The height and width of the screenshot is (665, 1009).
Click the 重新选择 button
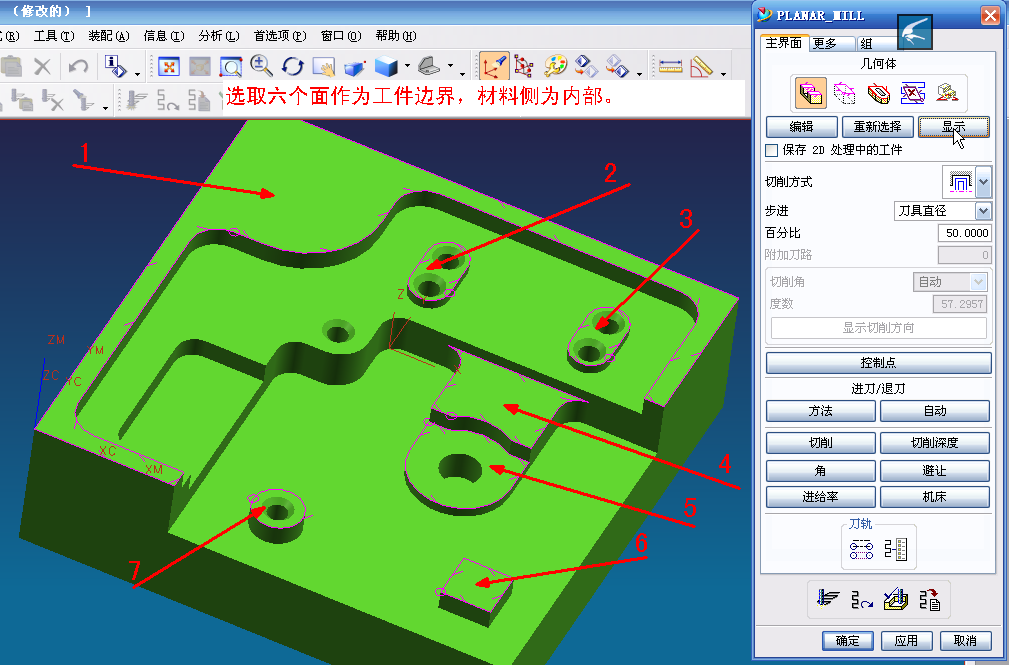[x=878, y=127]
